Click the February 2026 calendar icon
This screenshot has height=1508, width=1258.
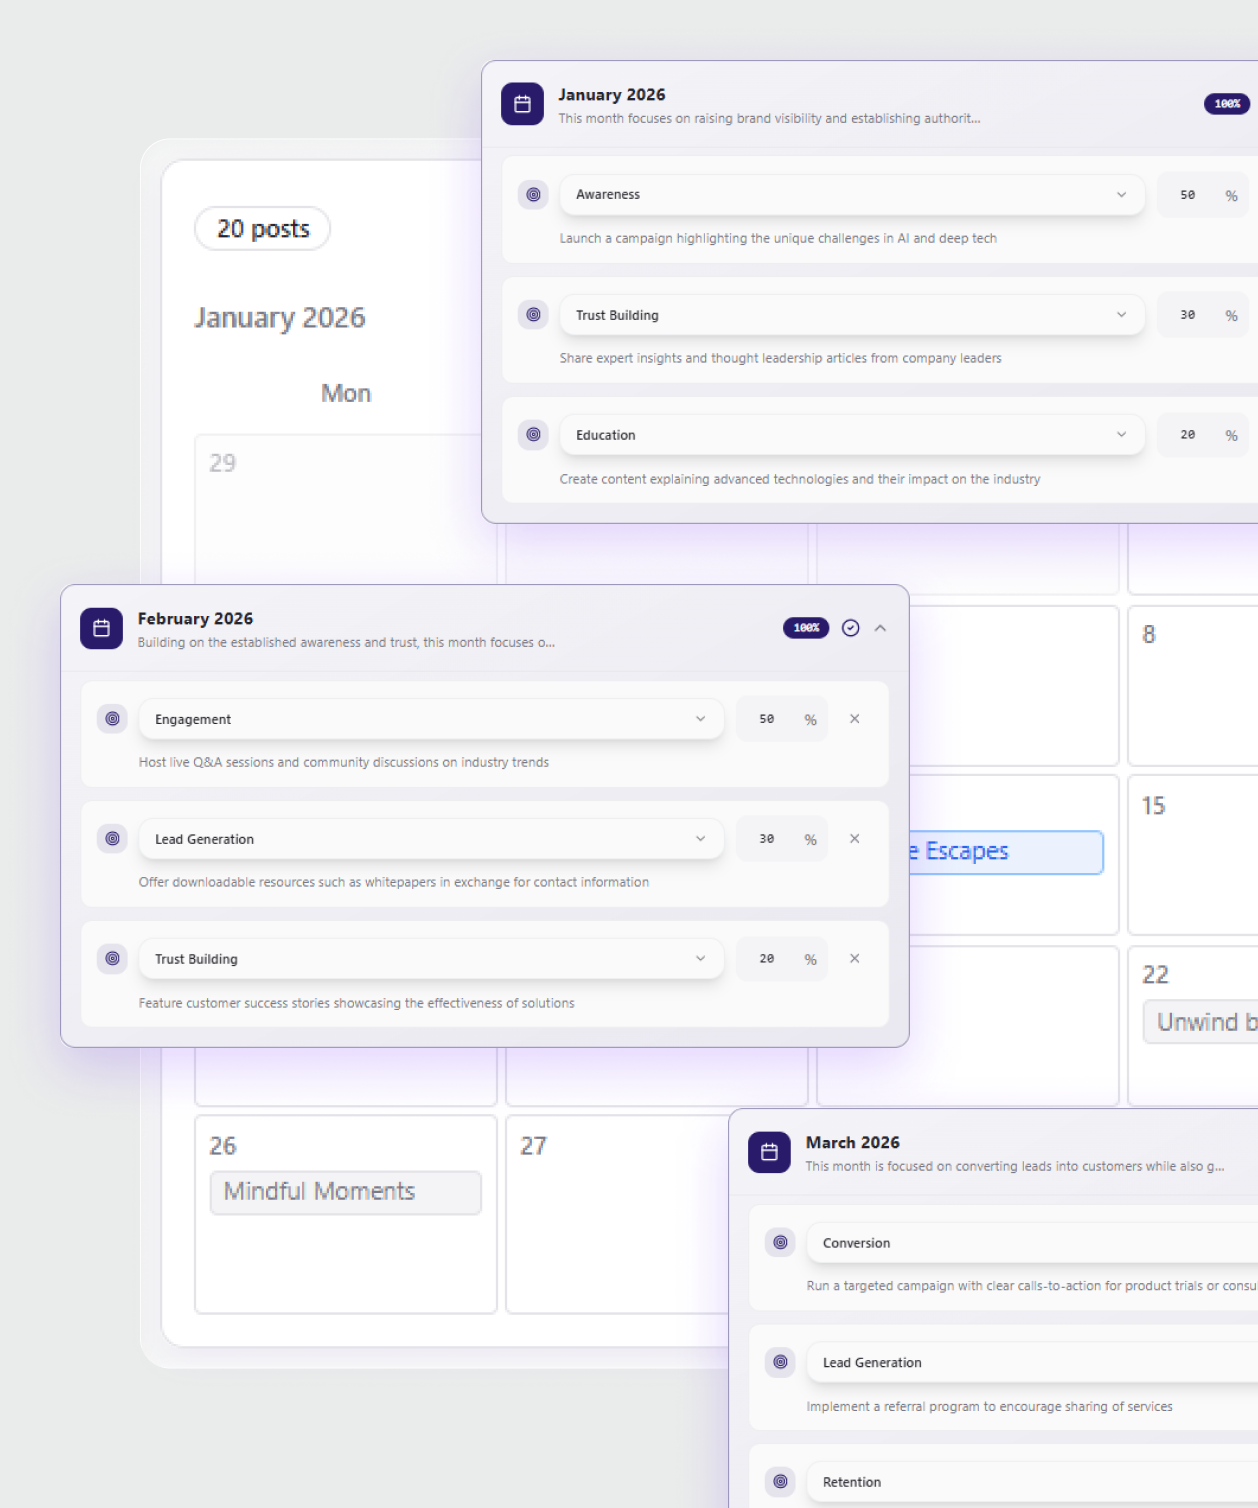pyautogui.click(x=101, y=628)
